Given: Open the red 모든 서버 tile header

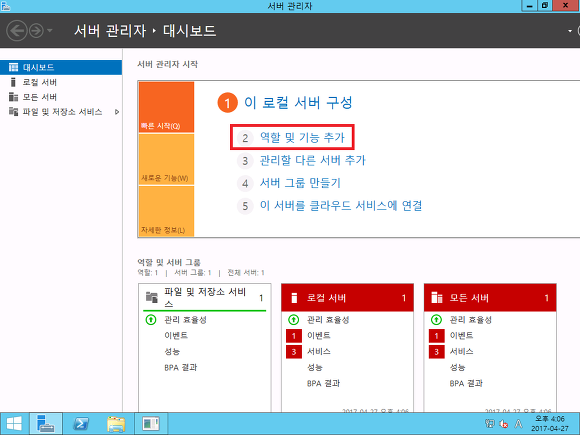Looking at the screenshot, I should click(x=490, y=298).
